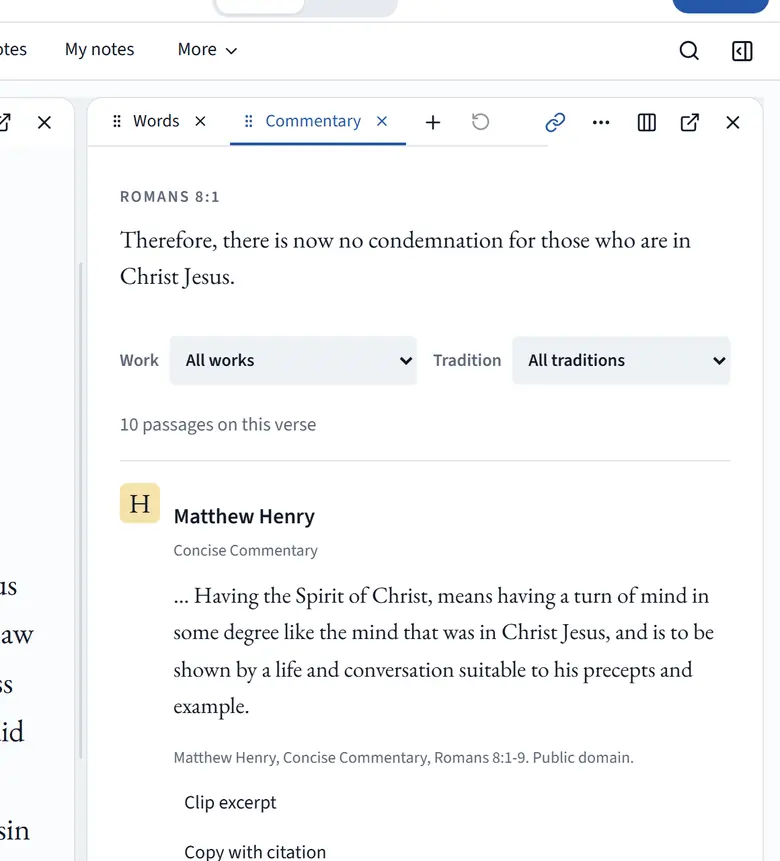780x861 pixels.
Task: Open the Matthew Henry author name
Action: tap(244, 516)
